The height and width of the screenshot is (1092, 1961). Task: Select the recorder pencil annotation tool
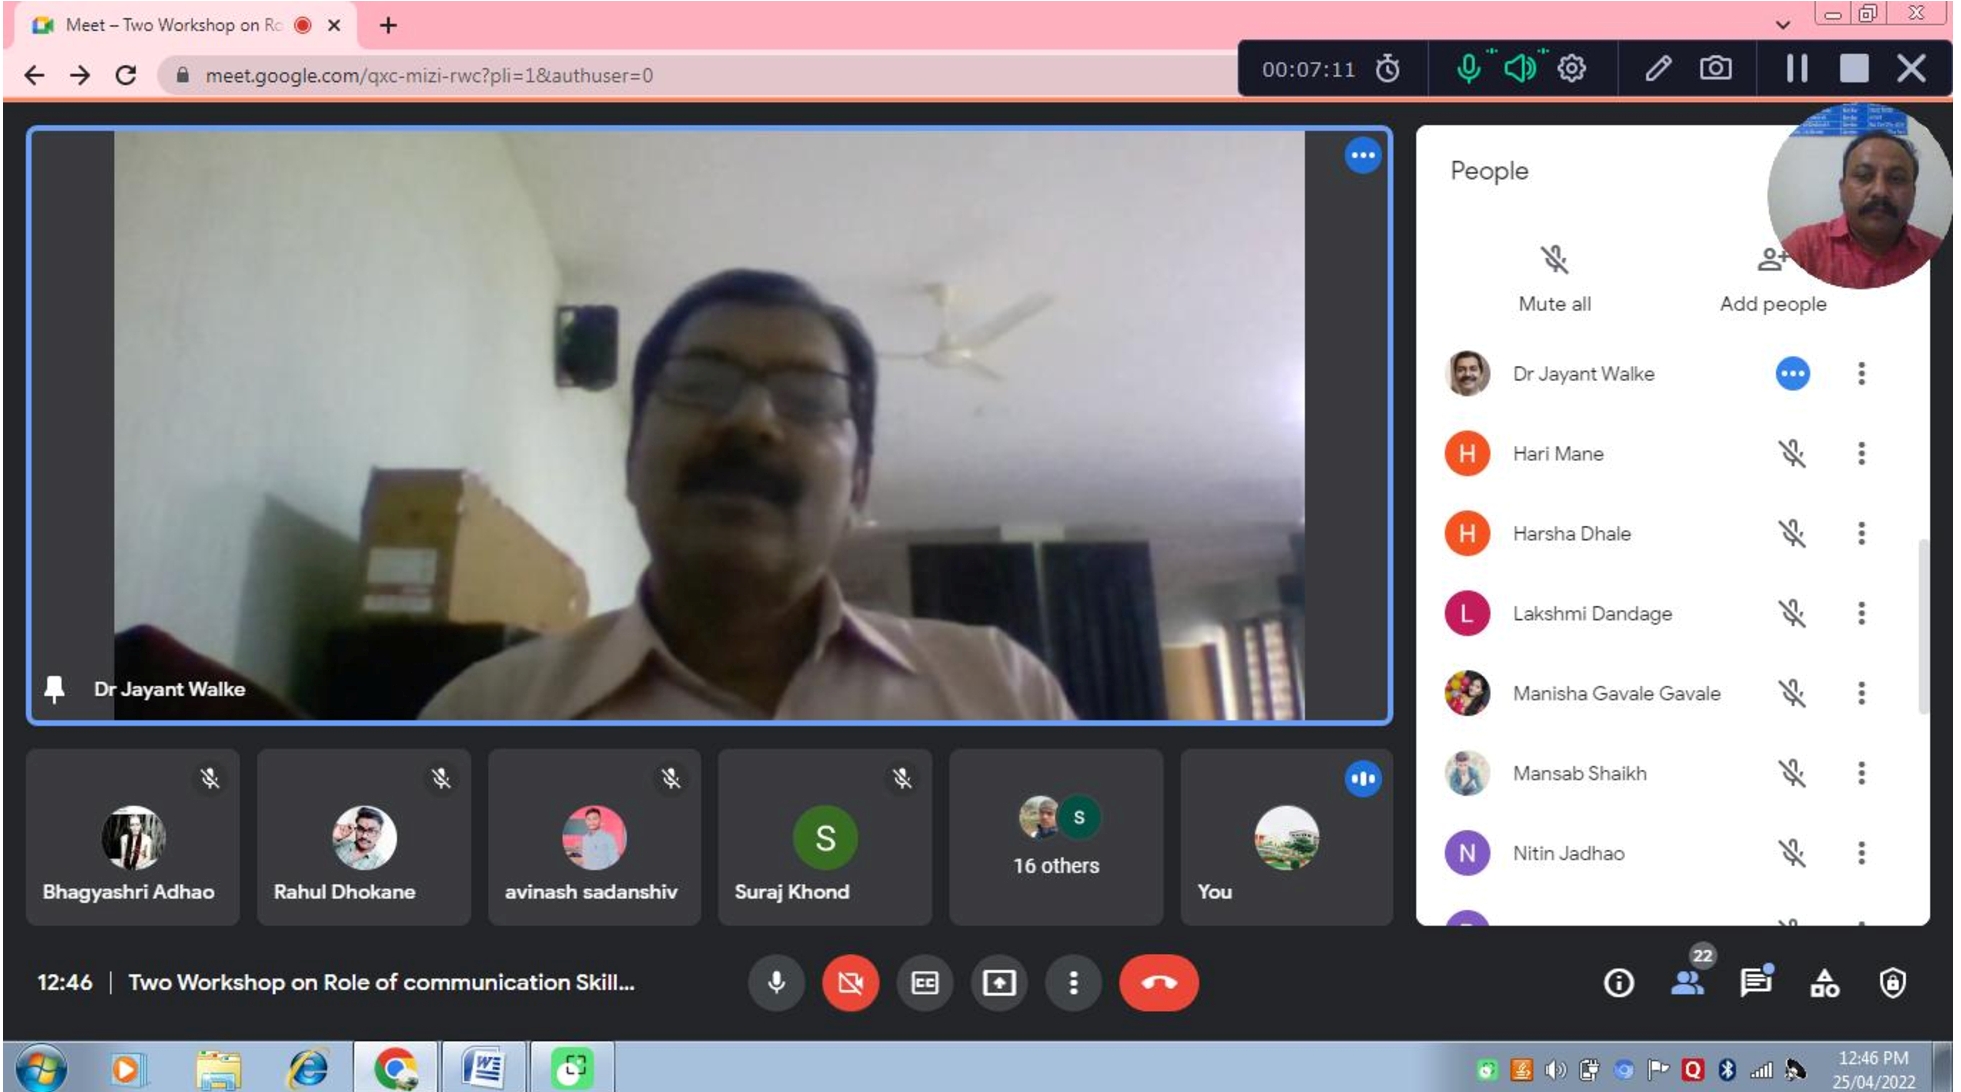[1657, 69]
